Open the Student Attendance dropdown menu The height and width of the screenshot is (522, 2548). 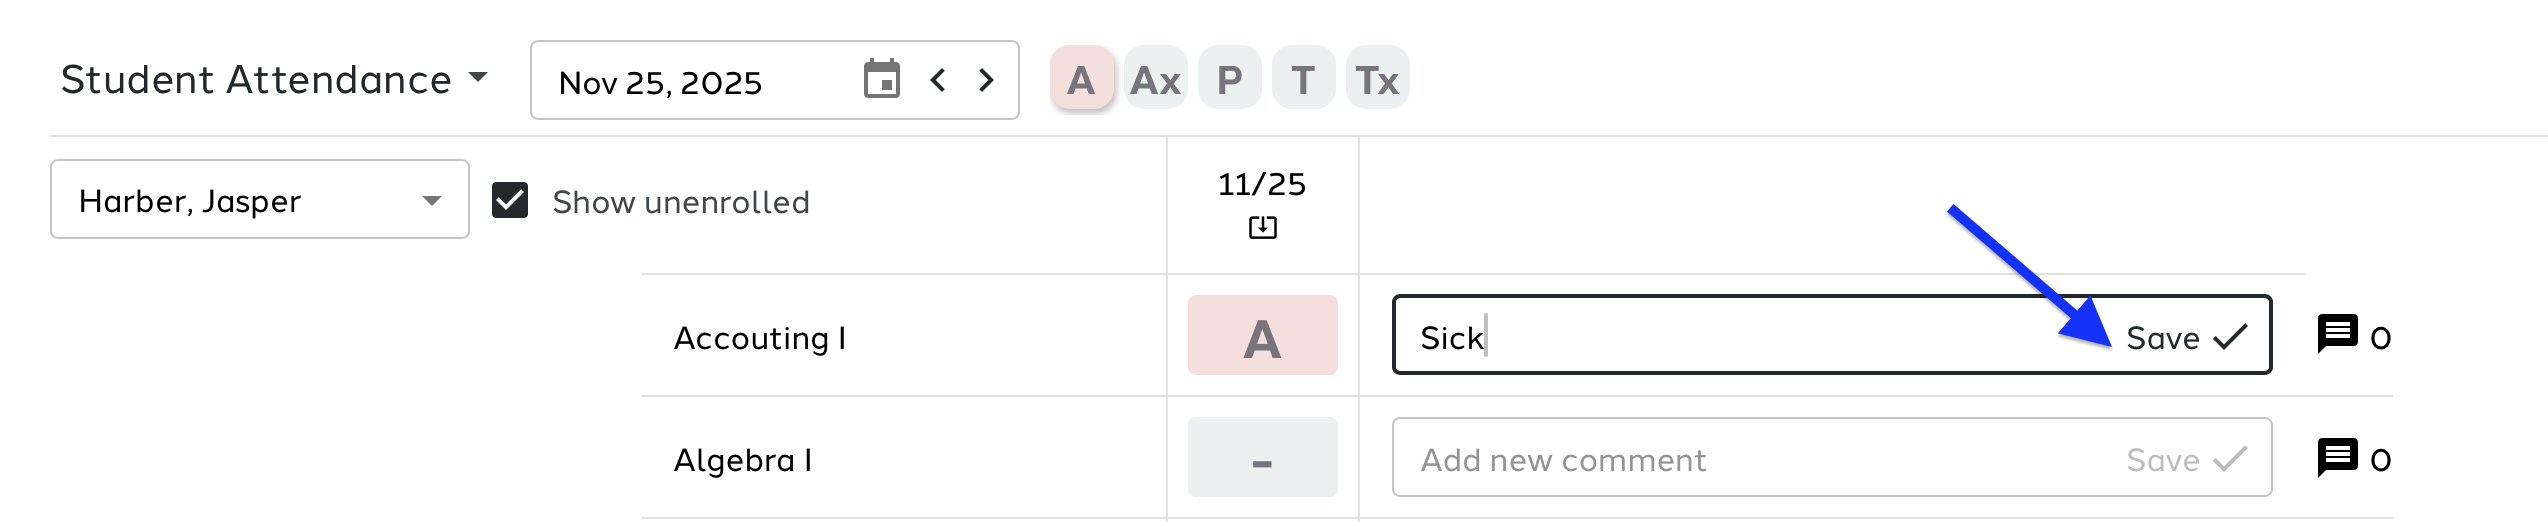(x=274, y=79)
